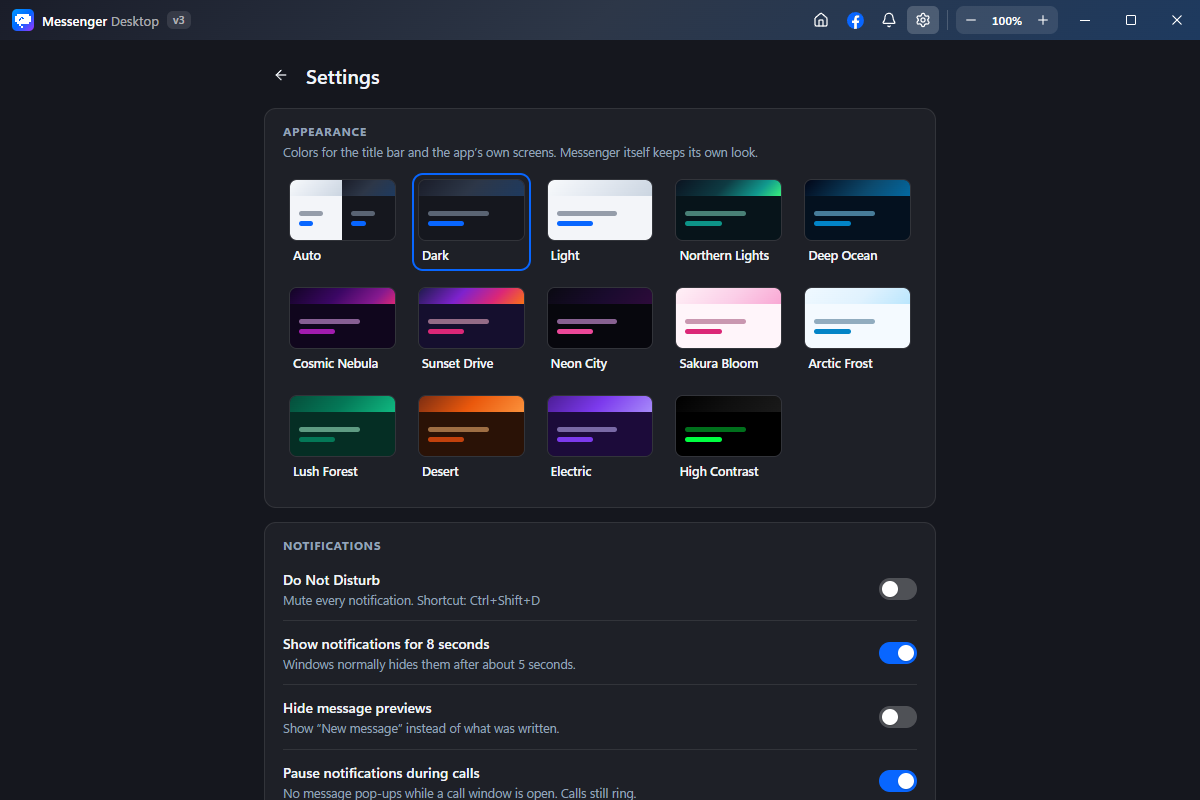This screenshot has width=1200, height=800.
Task: Enable Do Not Disturb toggle
Action: (x=898, y=589)
